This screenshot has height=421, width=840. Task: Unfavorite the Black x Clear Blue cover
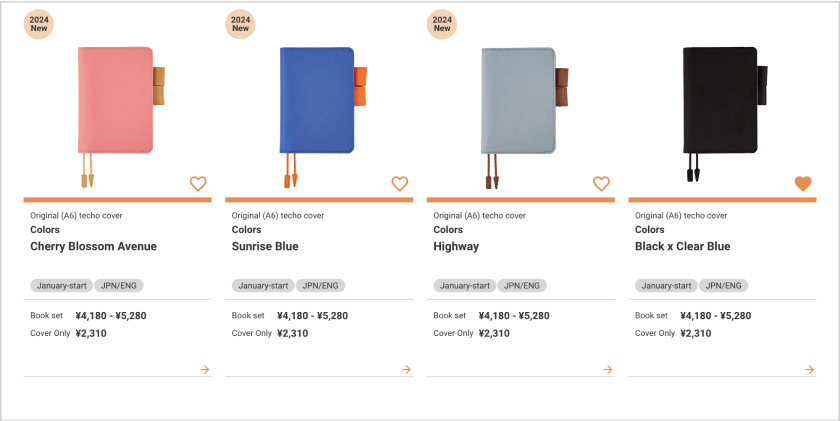803,183
